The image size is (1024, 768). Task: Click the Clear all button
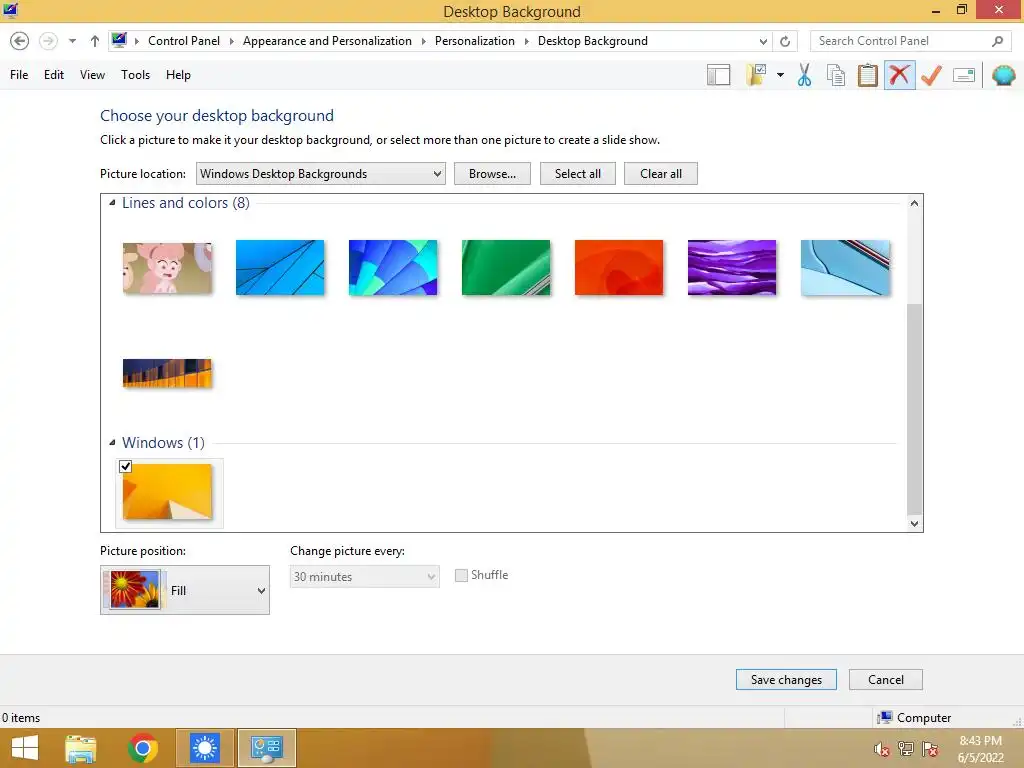[661, 174]
